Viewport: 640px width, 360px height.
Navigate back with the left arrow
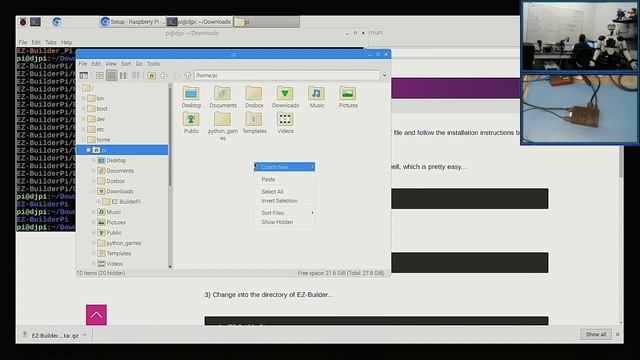tap(164, 76)
